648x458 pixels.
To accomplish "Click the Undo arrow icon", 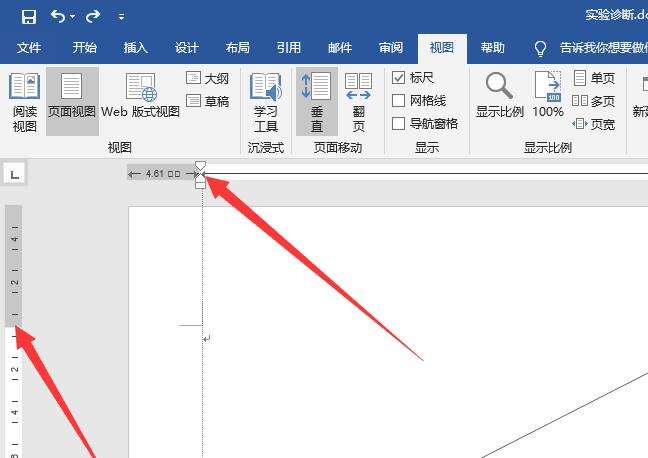I will [x=57, y=17].
